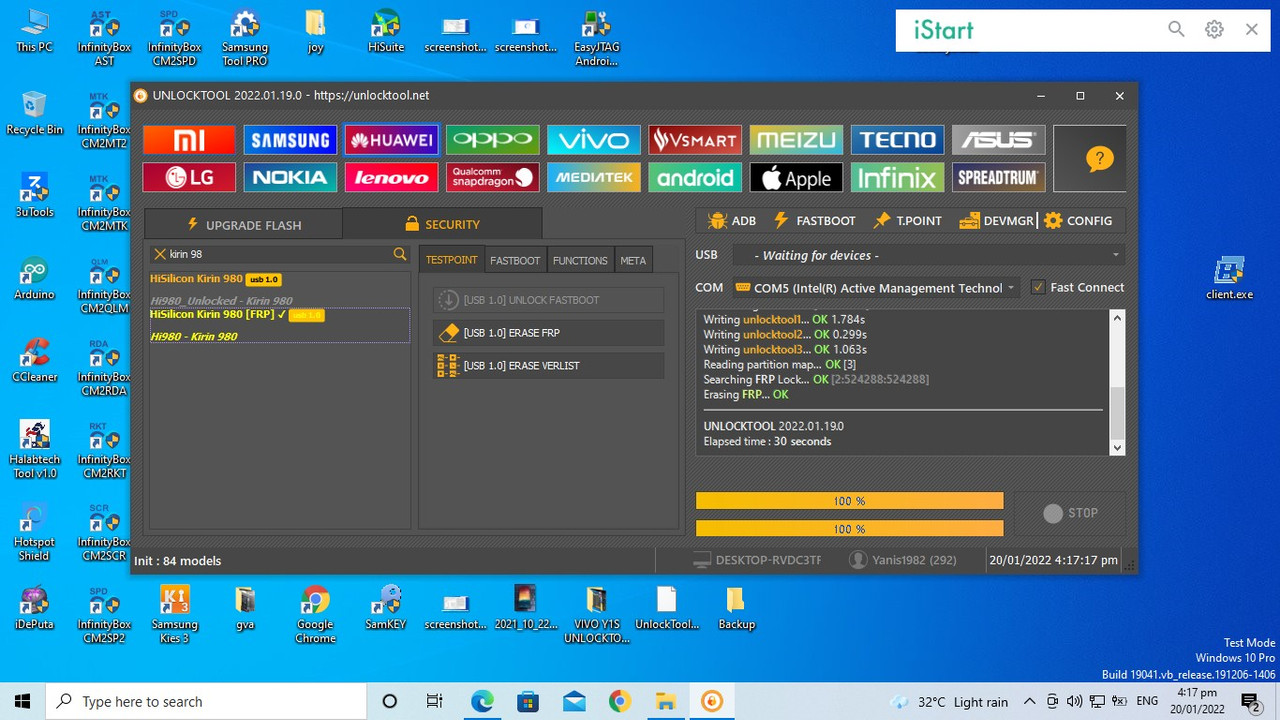Select the HiSuite desktop icon
This screenshot has width=1280, height=720.
(386, 33)
